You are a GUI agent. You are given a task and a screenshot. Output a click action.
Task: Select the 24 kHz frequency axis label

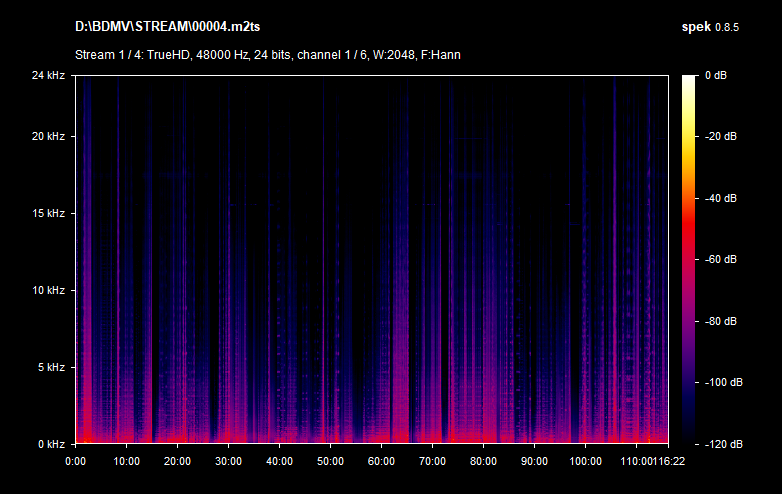[48, 75]
